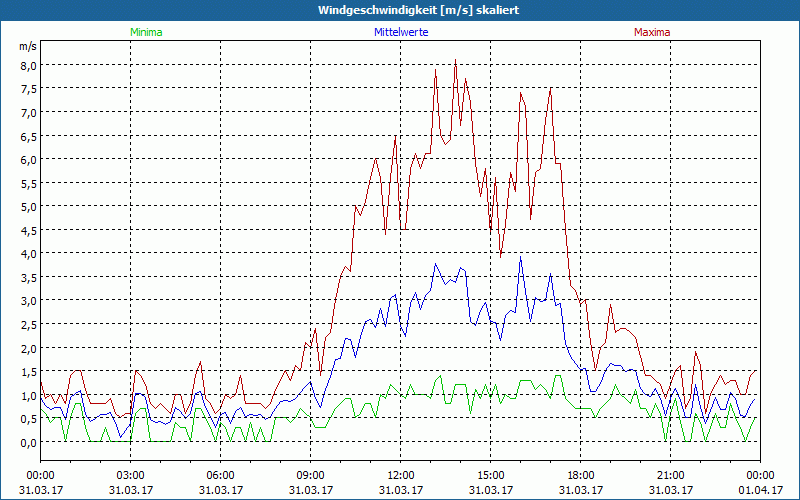Click the 3,5 y-axis value
Viewport: 800px width, 500px height.
click(29, 278)
